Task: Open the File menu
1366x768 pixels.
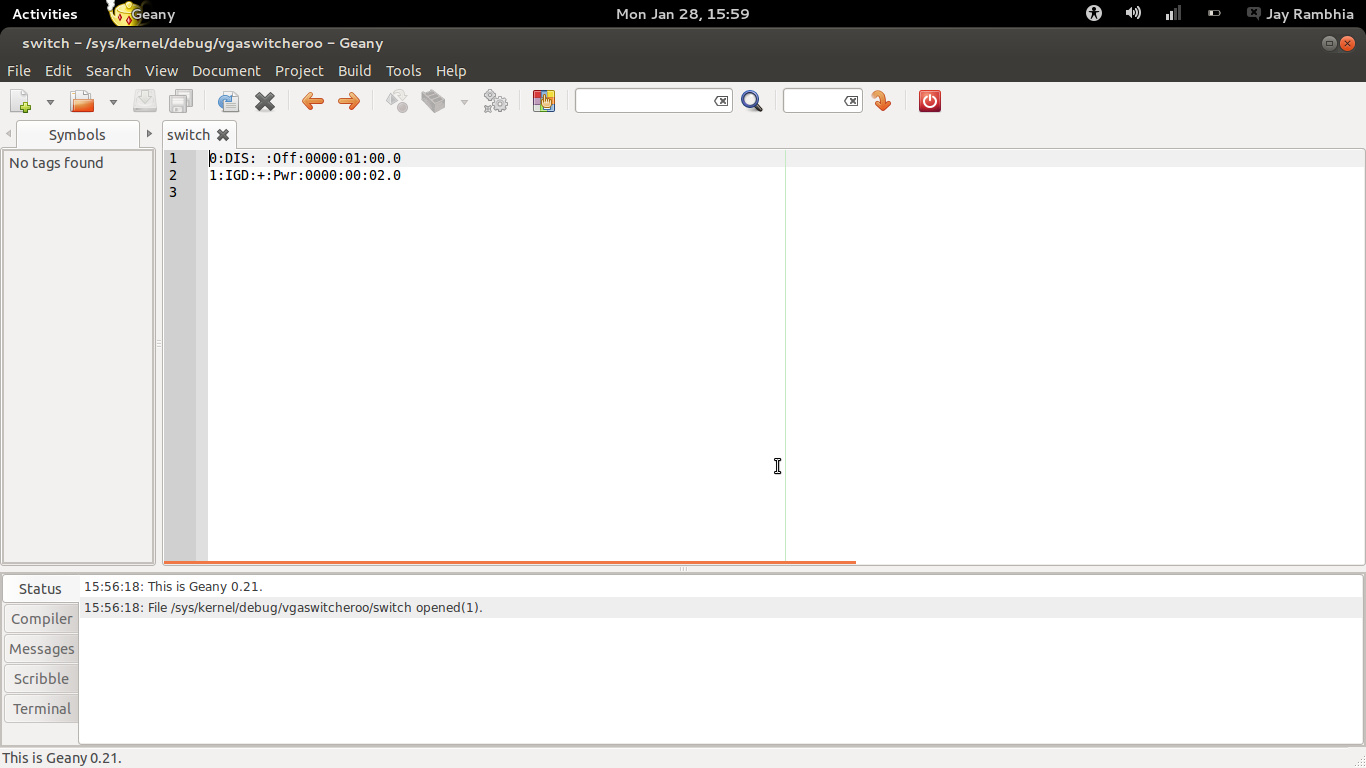Action: pyautogui.click(x=19, y=71)
